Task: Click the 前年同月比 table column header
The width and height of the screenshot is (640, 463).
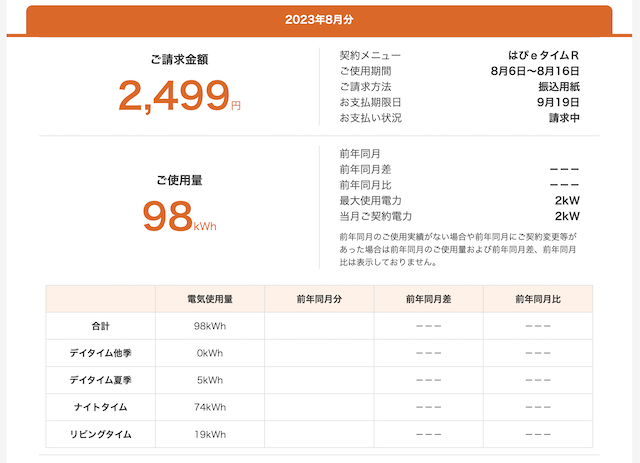Action: click(x=538, y=299)
